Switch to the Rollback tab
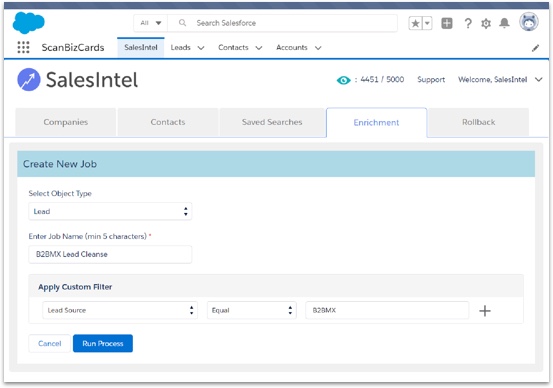The height and width of the screenshot is (388, 553). coord(479,122)
